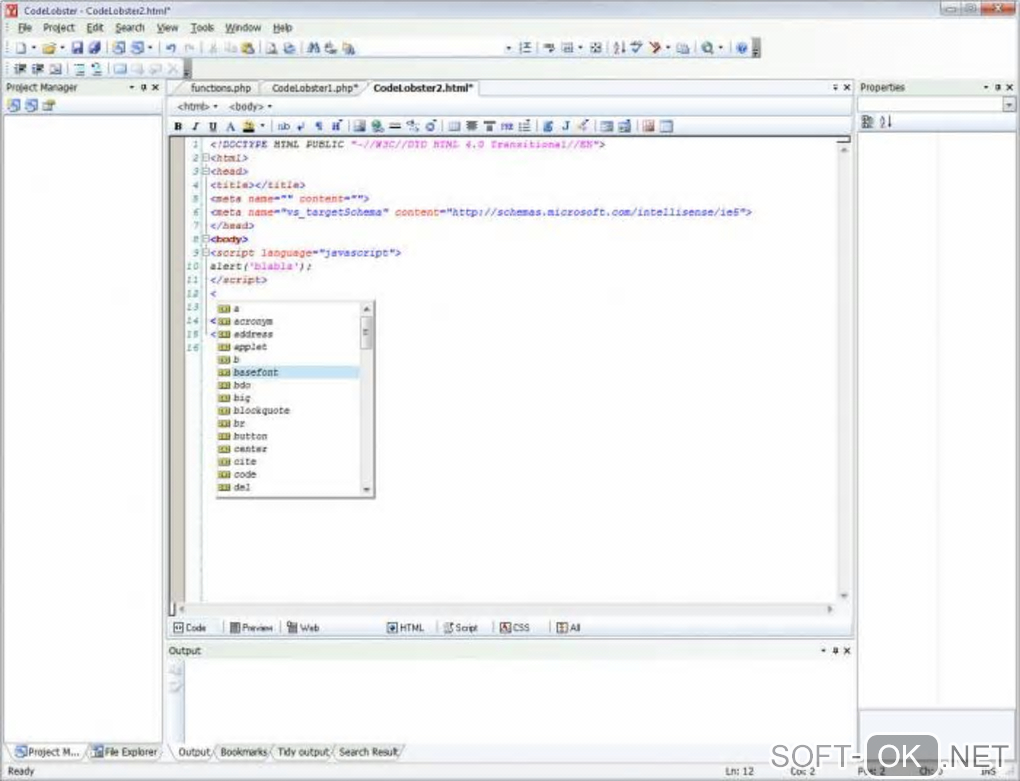
Task: Open the highlight color dropdown arrow
Action: (262, 126)
